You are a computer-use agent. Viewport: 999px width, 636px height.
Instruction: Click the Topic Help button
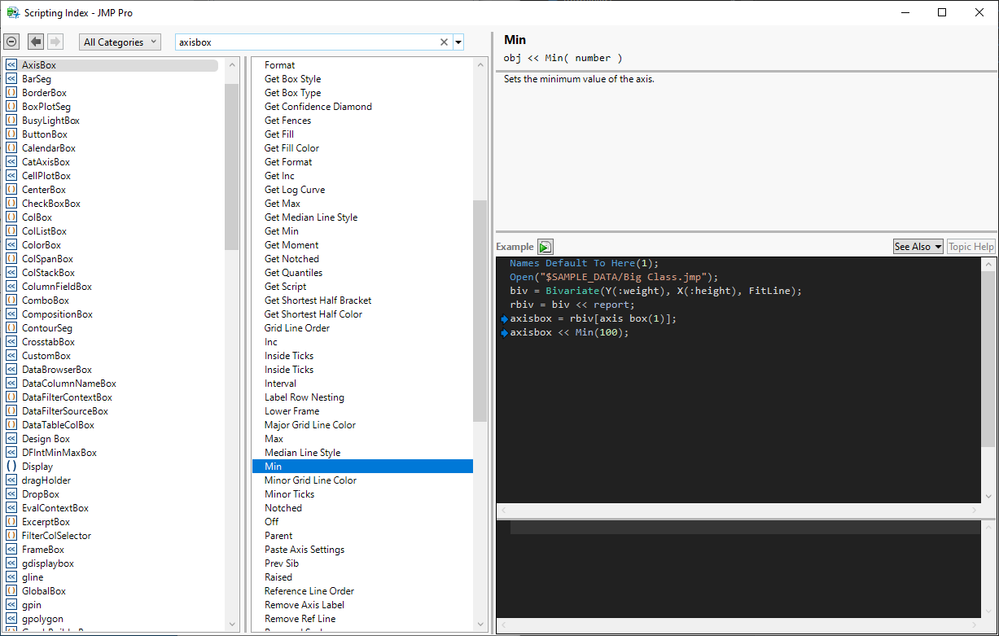970,247
